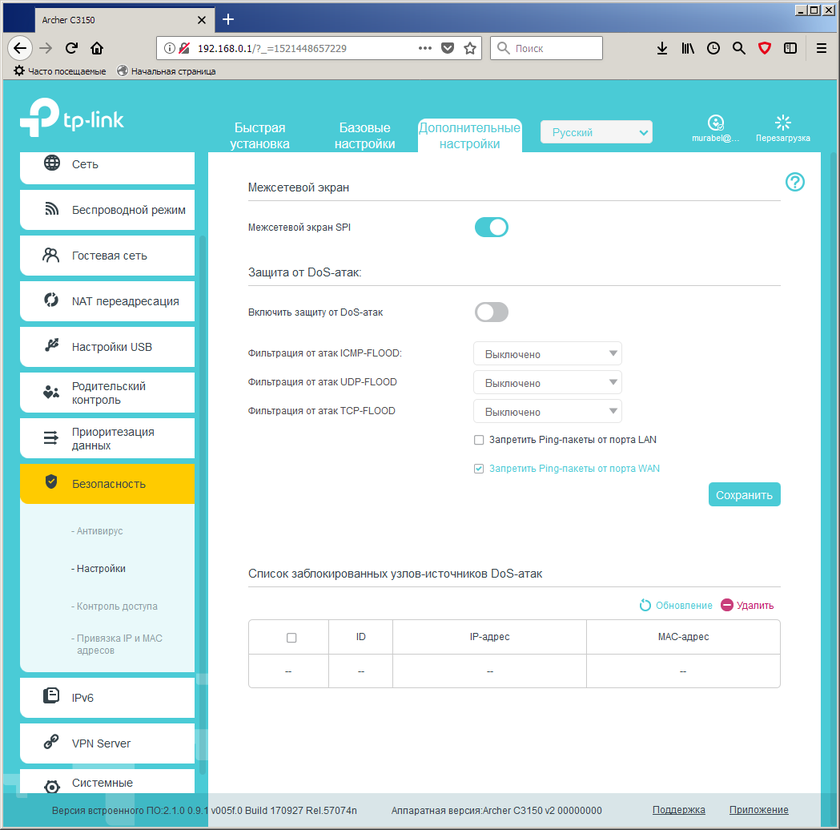Open the UDP-FLOOD filtering dropdown
This screenshot has width=840, height=830.
click(547, 383)
